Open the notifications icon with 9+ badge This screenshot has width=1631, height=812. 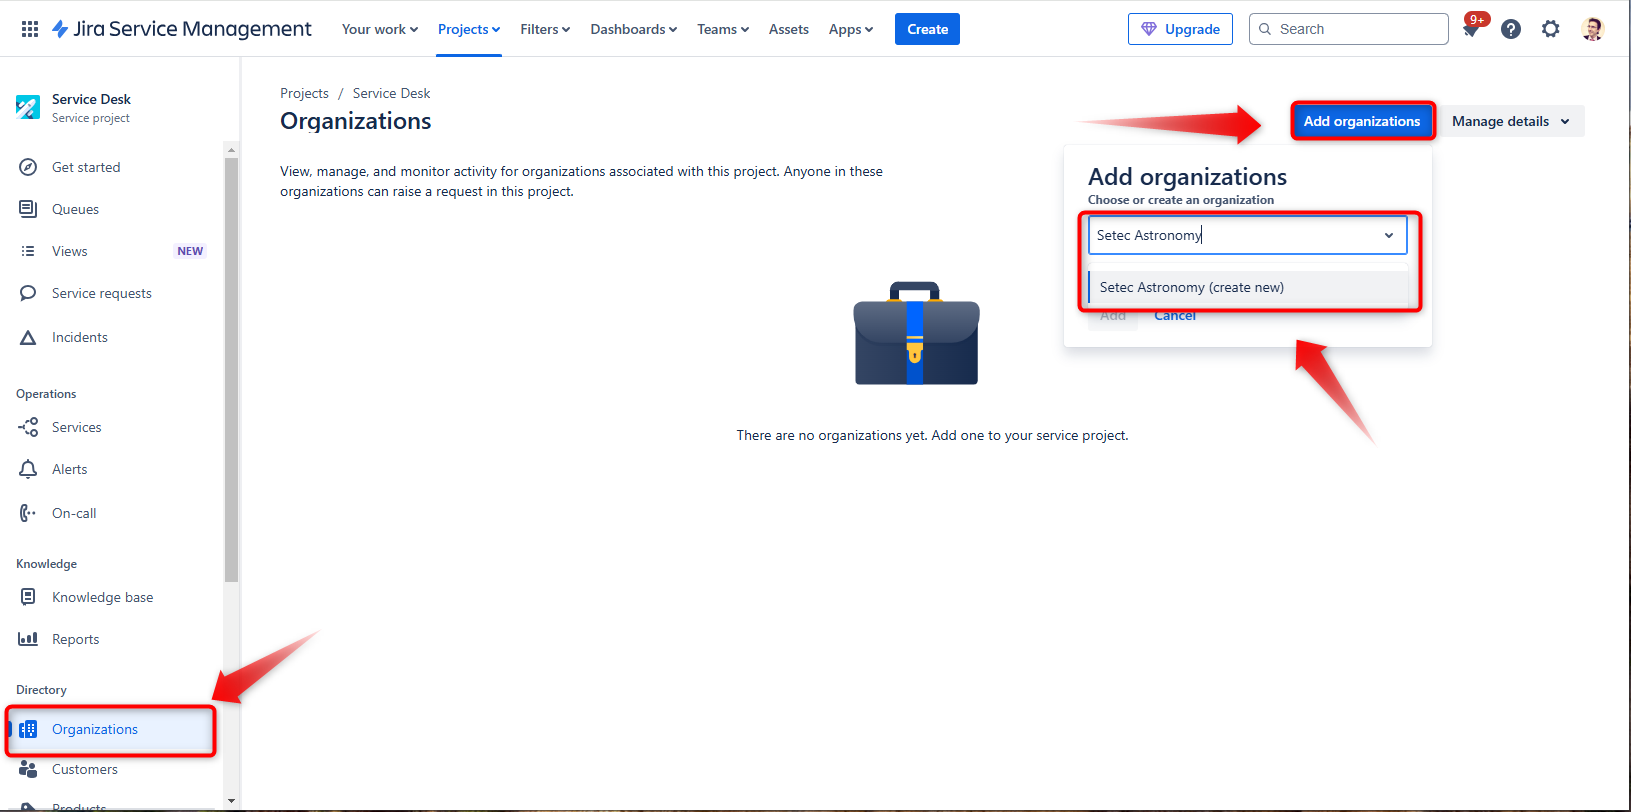click(x=1471, y=29)
